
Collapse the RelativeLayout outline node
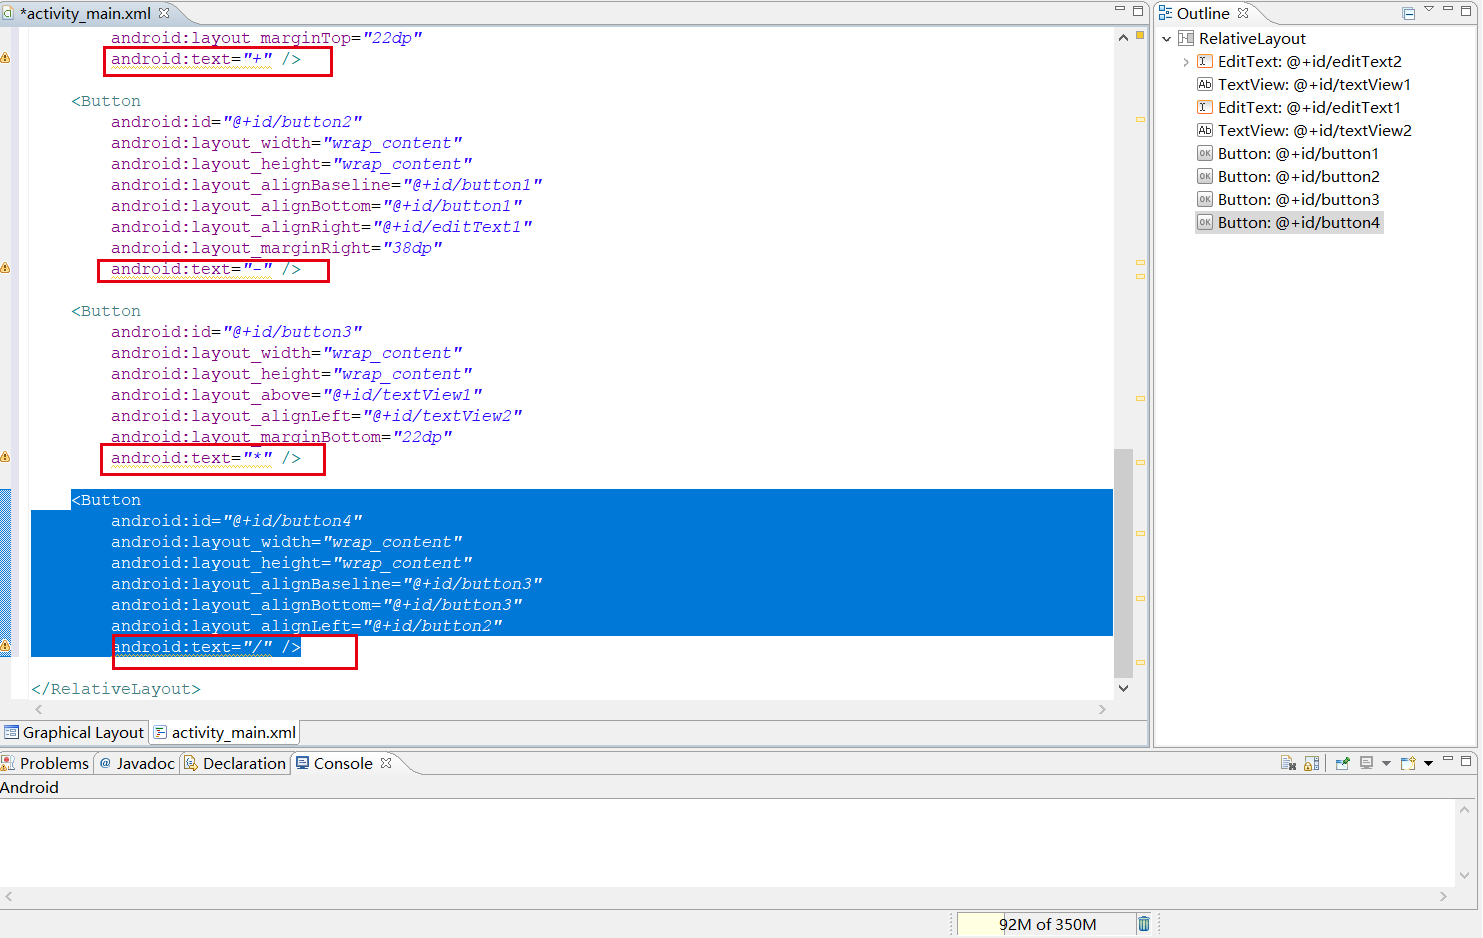click(1166, 39)
